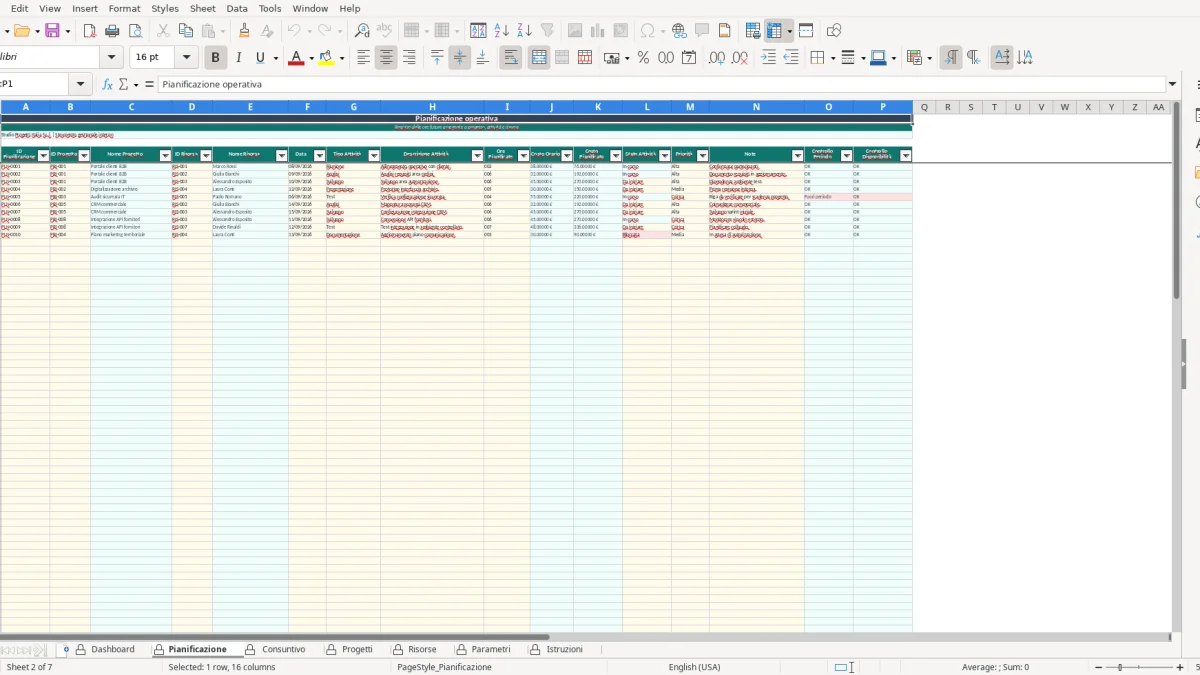Toggle underline formatting

(x=261, y=58)
